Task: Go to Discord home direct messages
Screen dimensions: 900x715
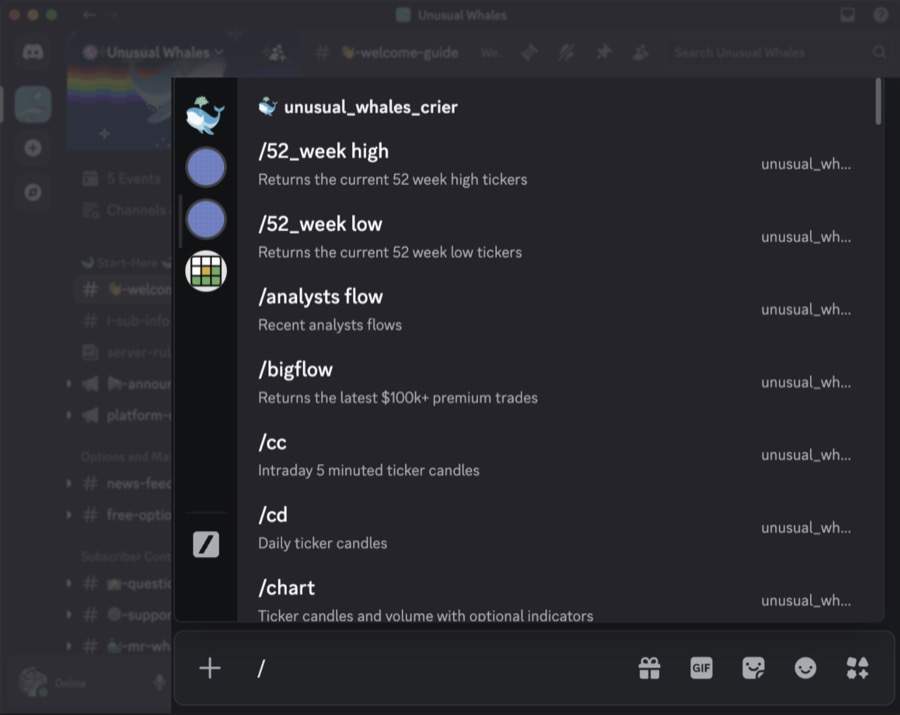Action: pyautogui.click(x=33, y=53)
